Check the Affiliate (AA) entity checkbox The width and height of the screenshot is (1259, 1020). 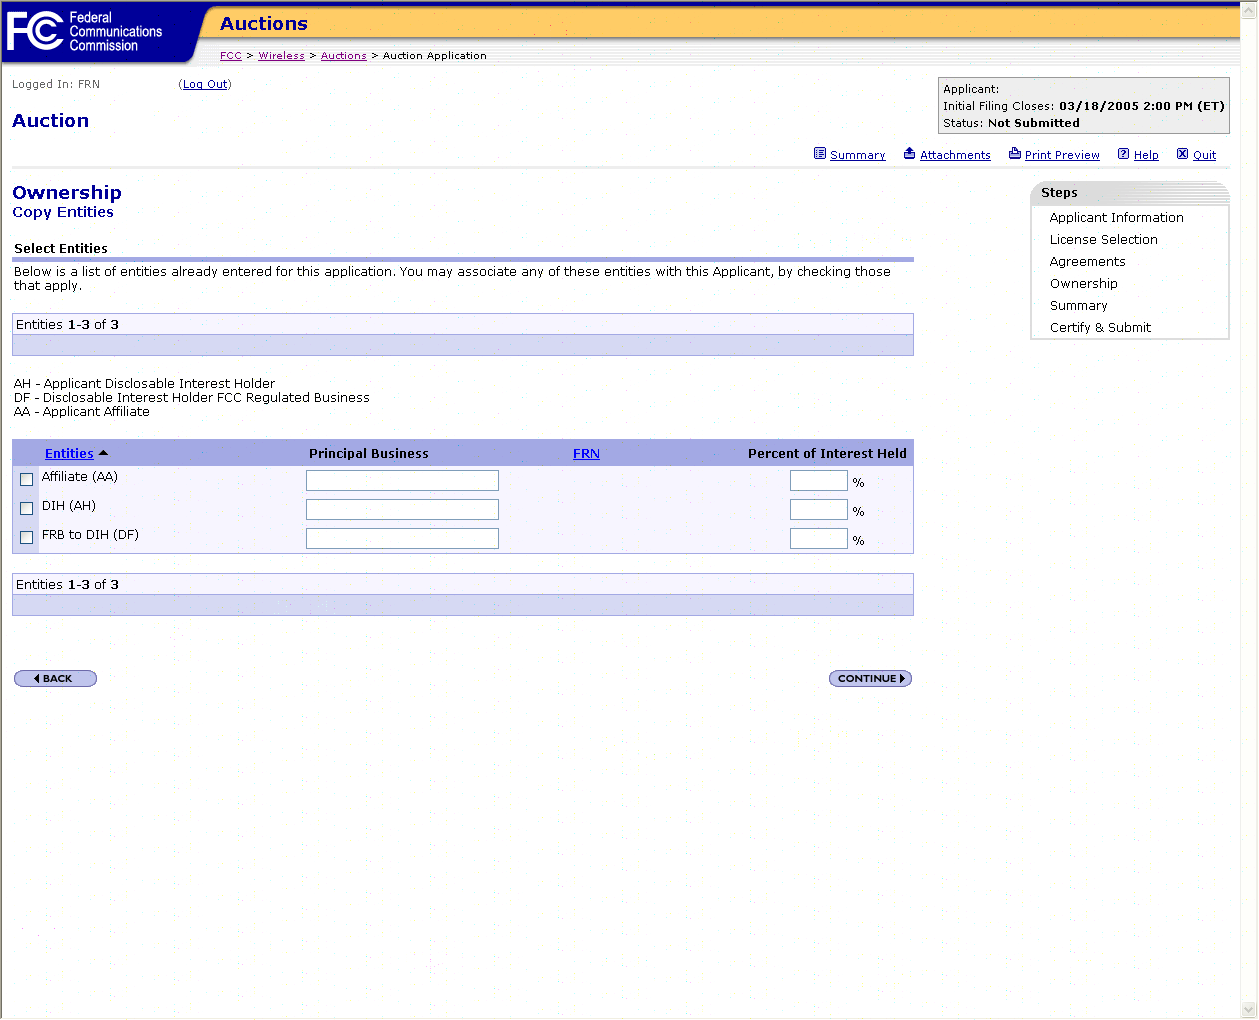(x=27, y=480)
